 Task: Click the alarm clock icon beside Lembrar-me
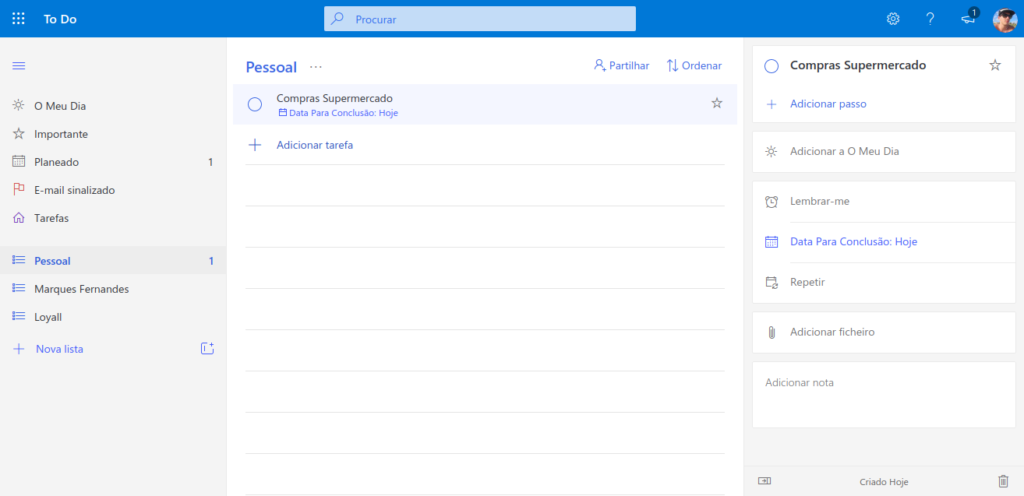pyautogui.click(x=771, y=202)
